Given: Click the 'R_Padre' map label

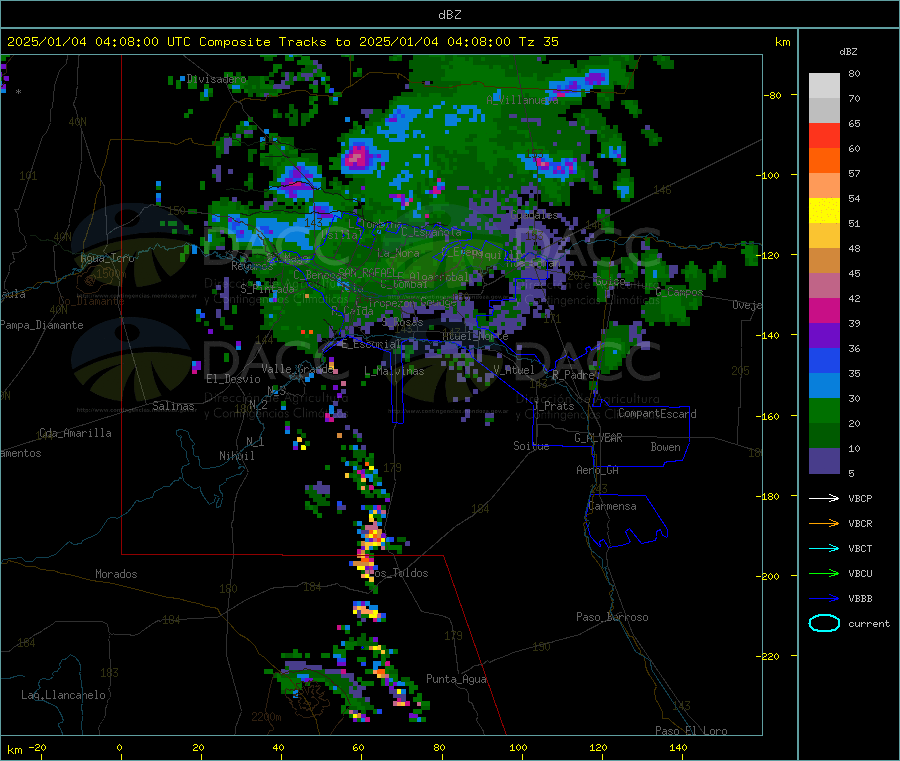Looking at the screenshot, I should pyautogui.click(x=573, y=375).
